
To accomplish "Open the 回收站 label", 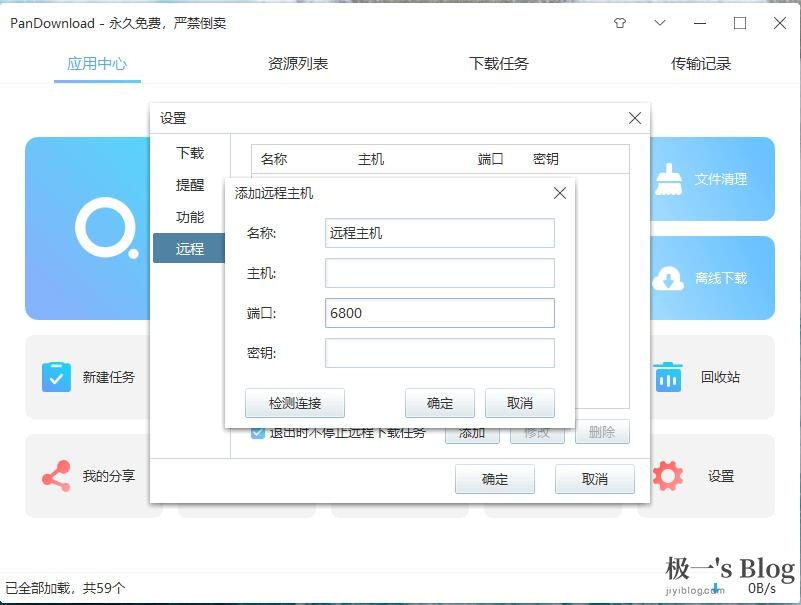I will pos(720,377).
